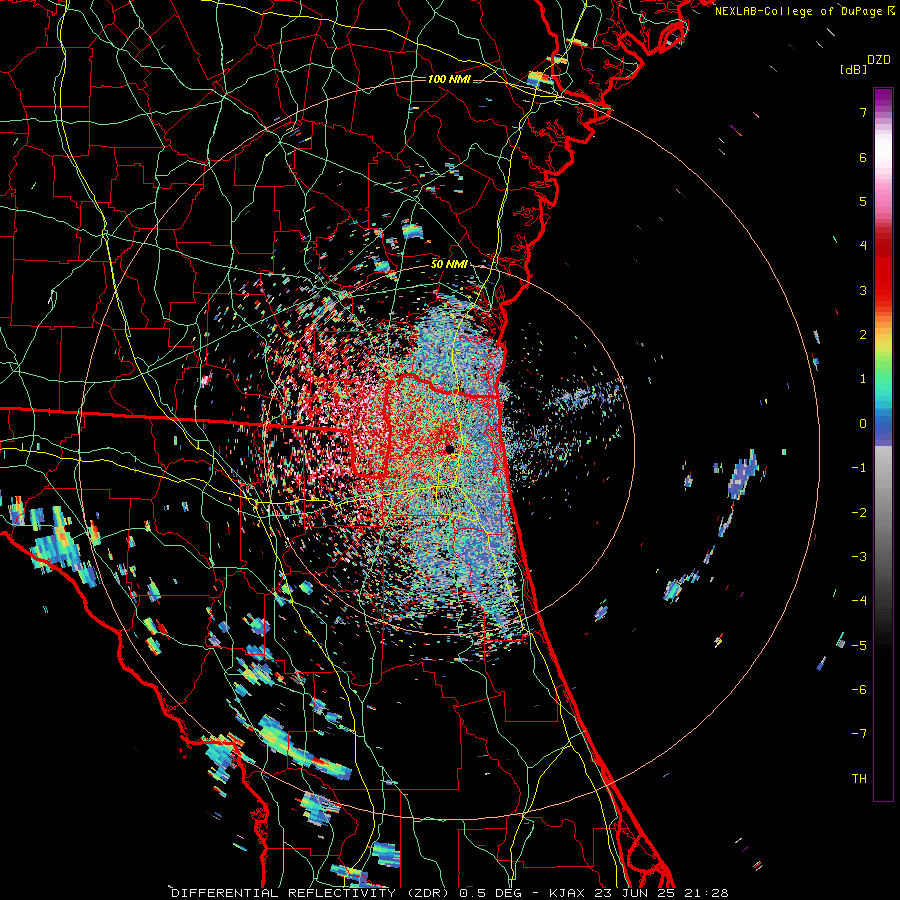
Task: Select the positive 2 dB scale label
Action: 863,335
